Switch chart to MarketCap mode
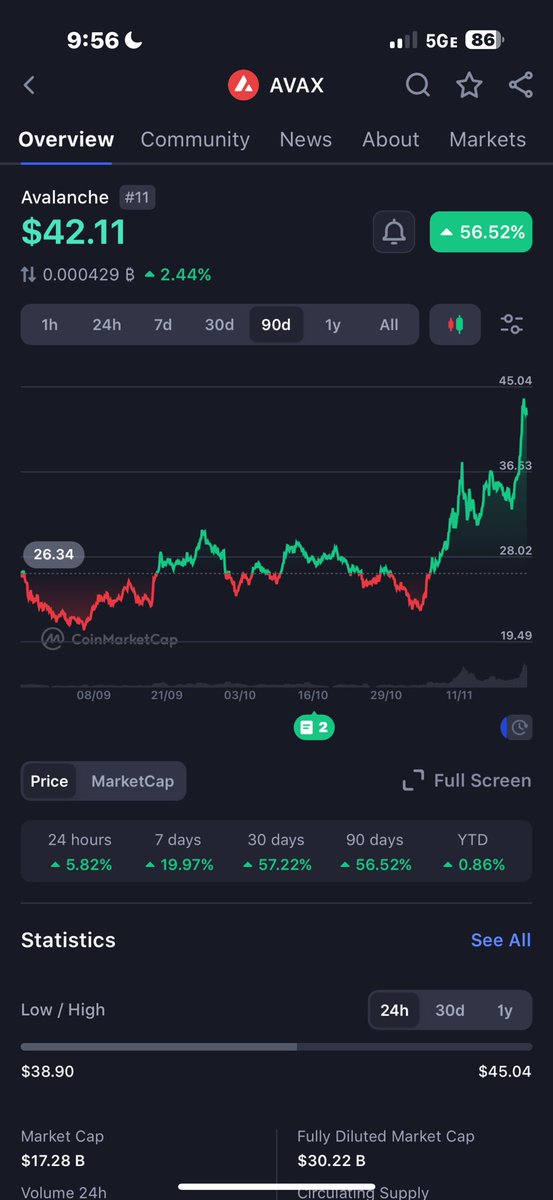The width and height of the screenshot is (553, 1200). (132, 781)
